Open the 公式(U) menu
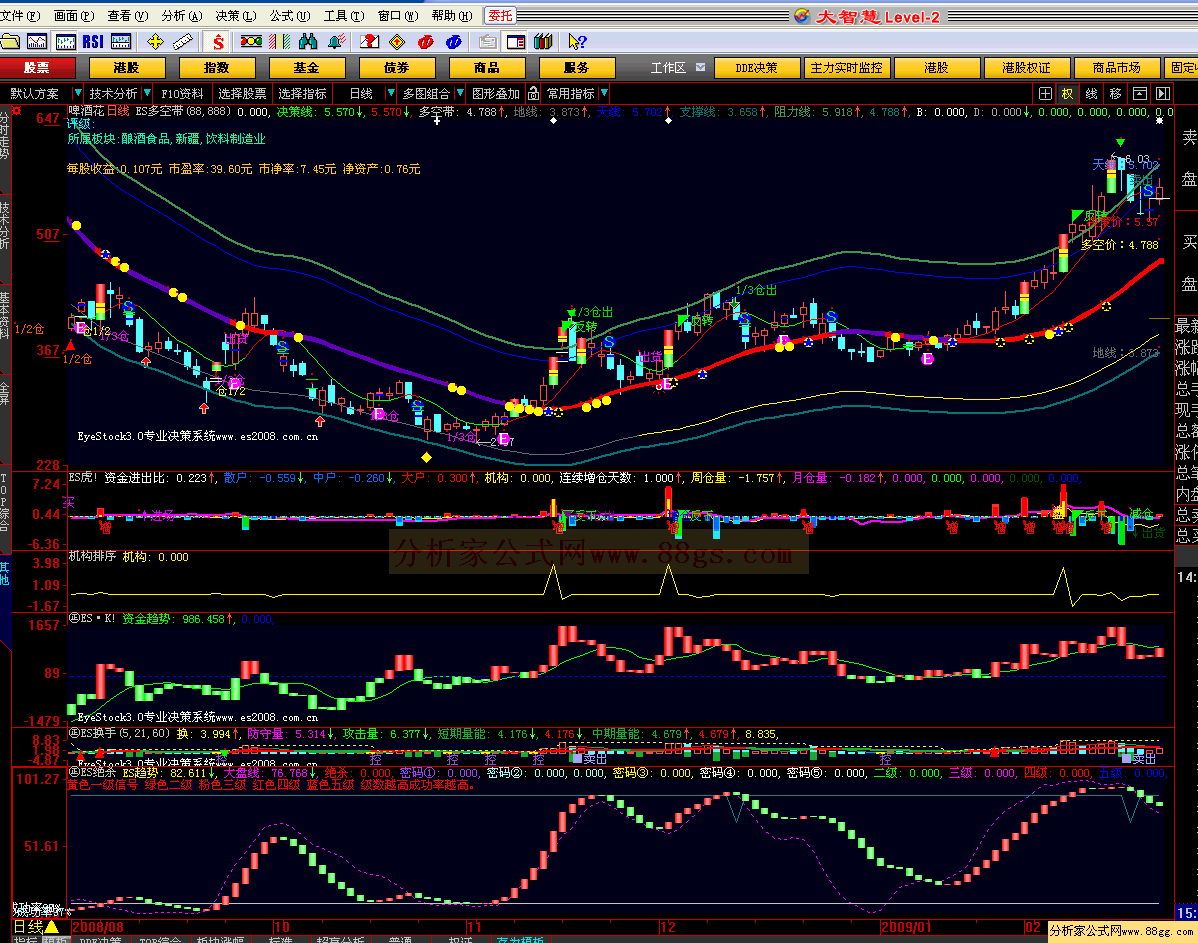Image resolution: width=1198 pixels, height=943 pixels. click(x=290, y=15)
